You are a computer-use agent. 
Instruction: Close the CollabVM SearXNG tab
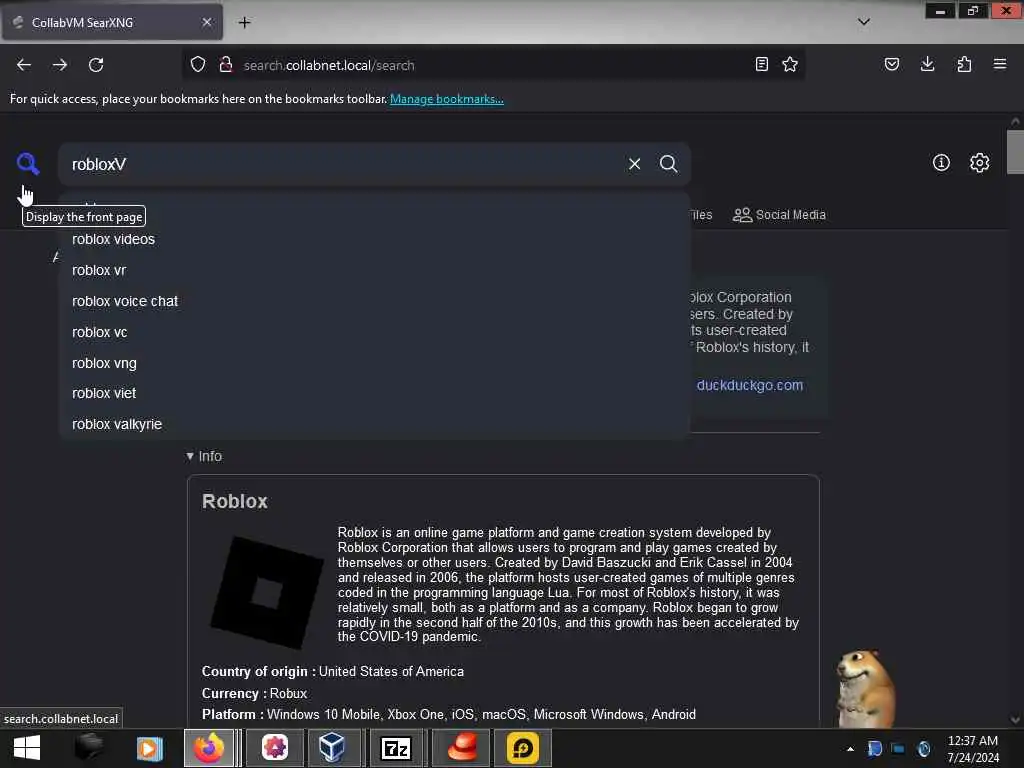point(207,22)
